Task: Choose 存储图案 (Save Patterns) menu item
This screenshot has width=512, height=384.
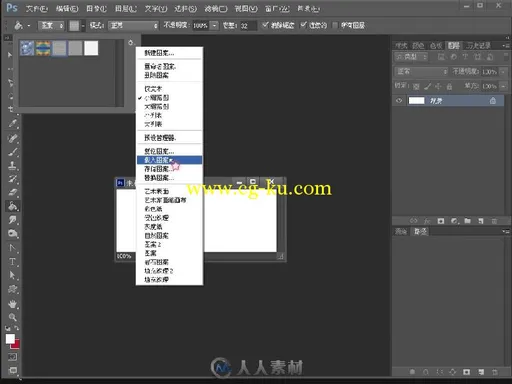Action: point(169,169)
